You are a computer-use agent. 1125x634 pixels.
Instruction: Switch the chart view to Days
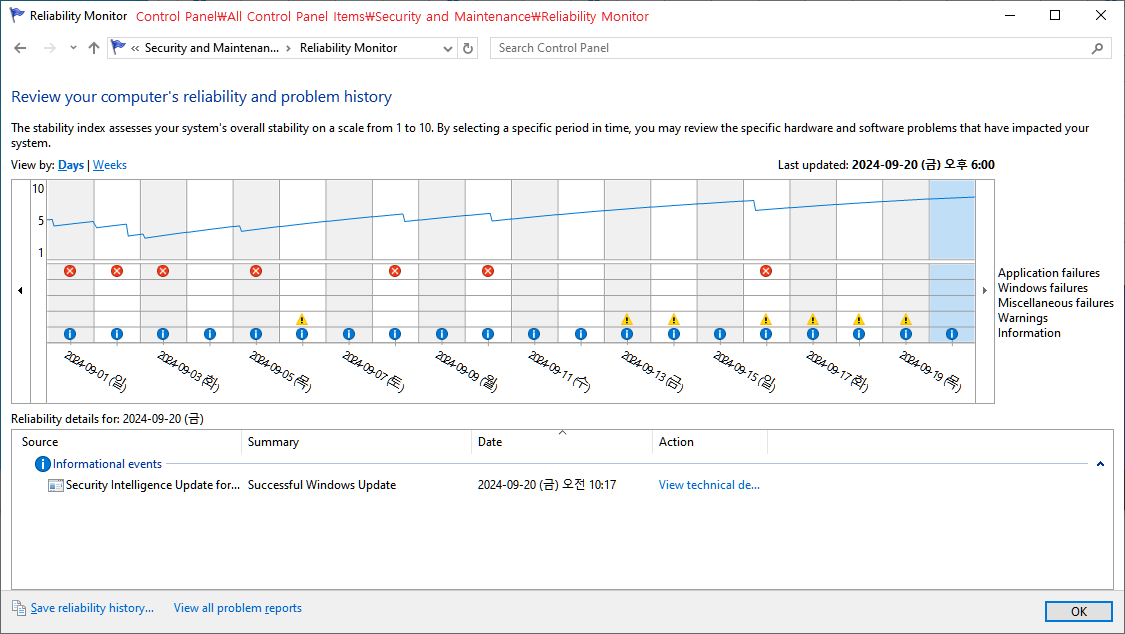pos(71,165)
